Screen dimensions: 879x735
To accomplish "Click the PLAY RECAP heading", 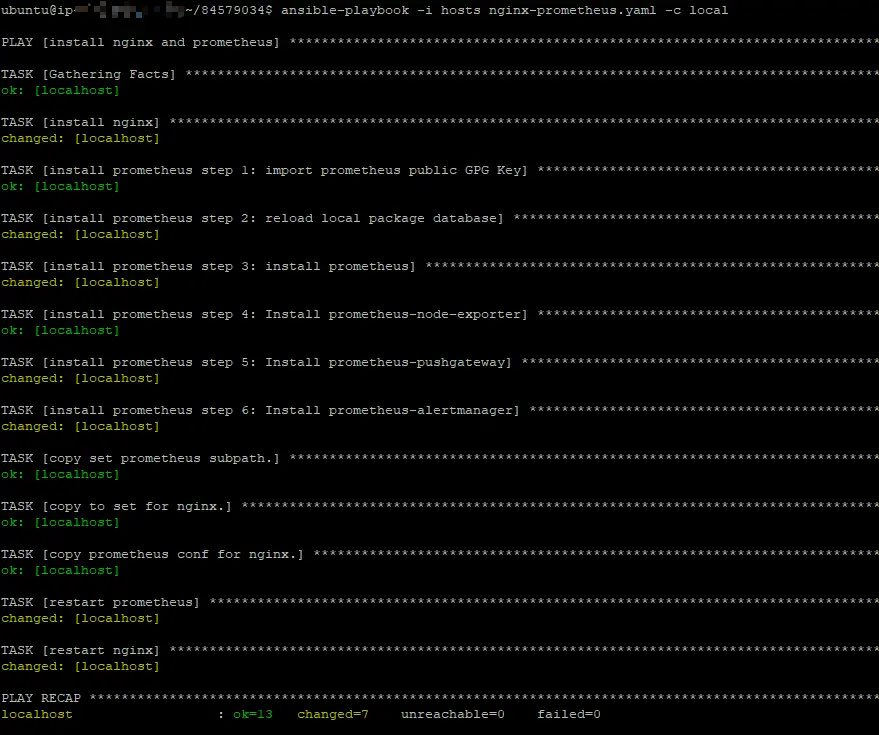I will click(x=41, y=698).
